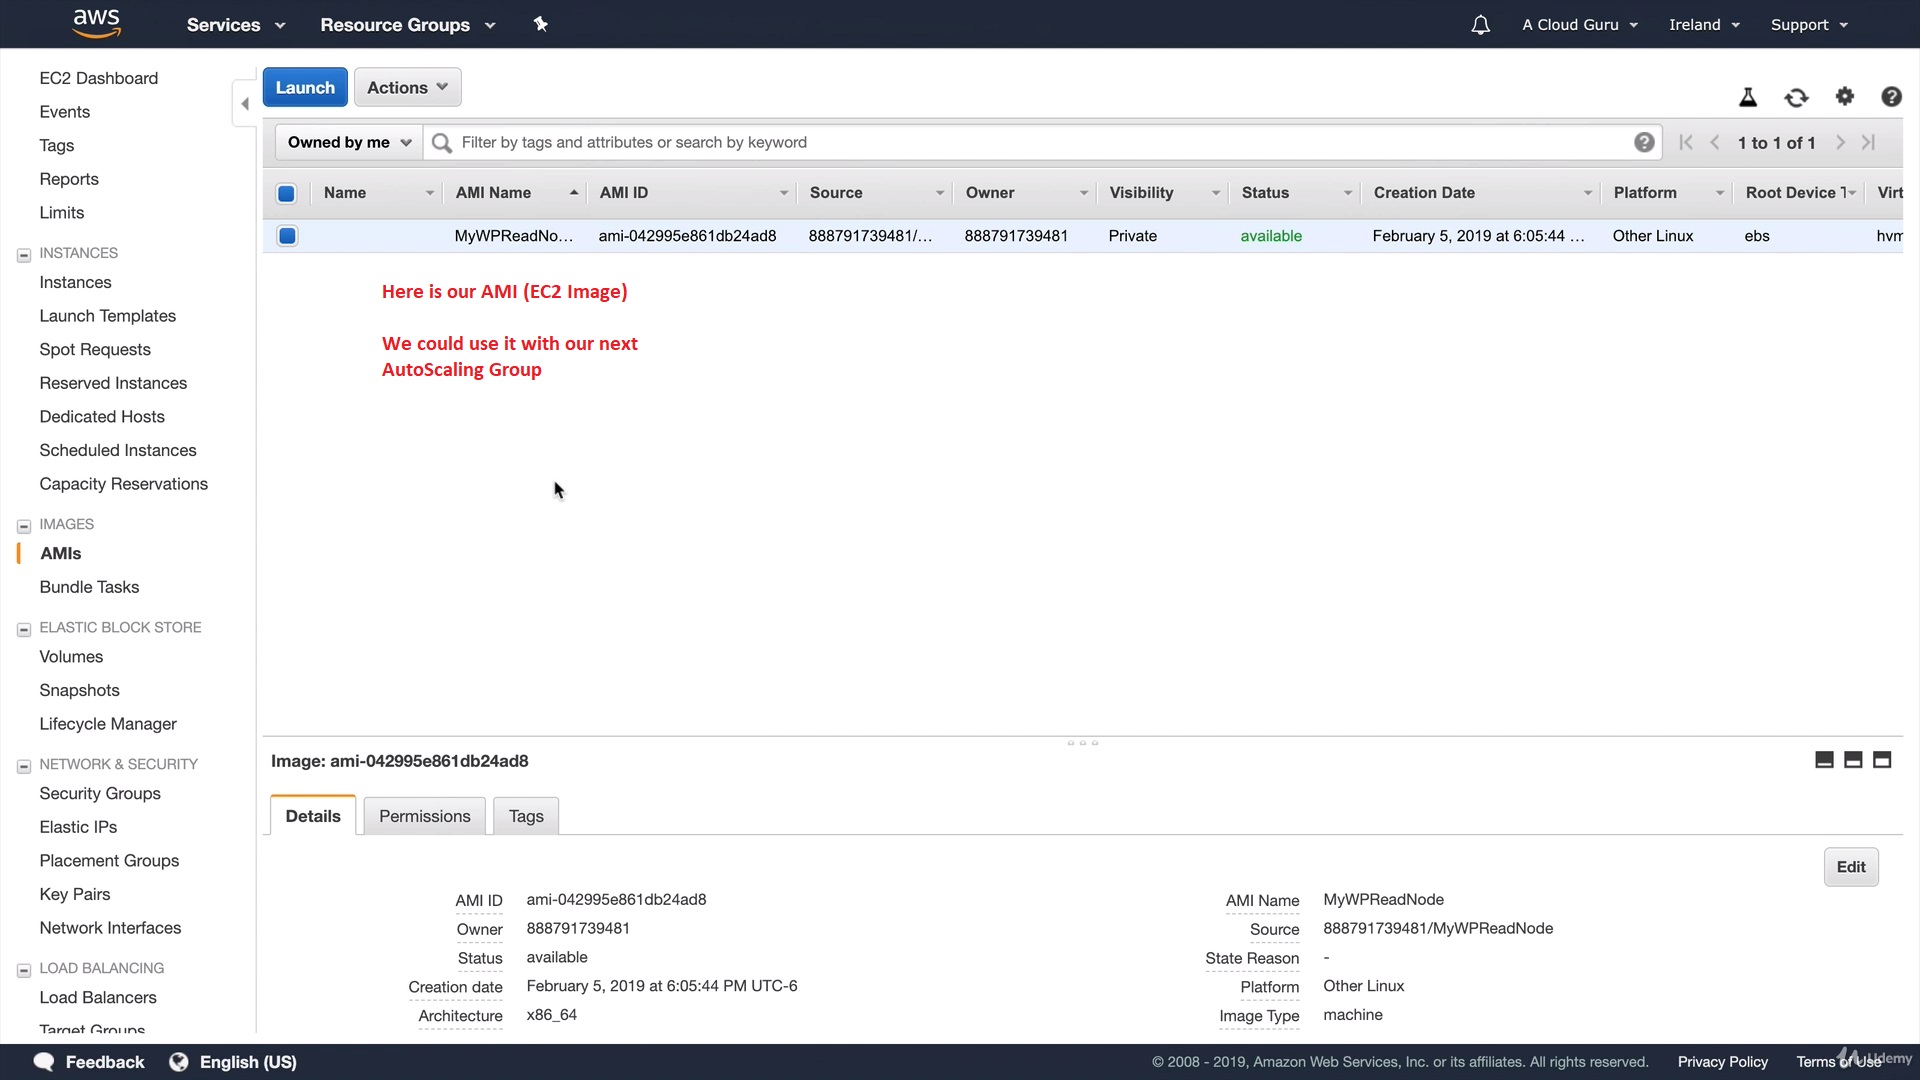
Task: Collapse the left navigation sidebar arrow
Action: [x=245, y=103]
